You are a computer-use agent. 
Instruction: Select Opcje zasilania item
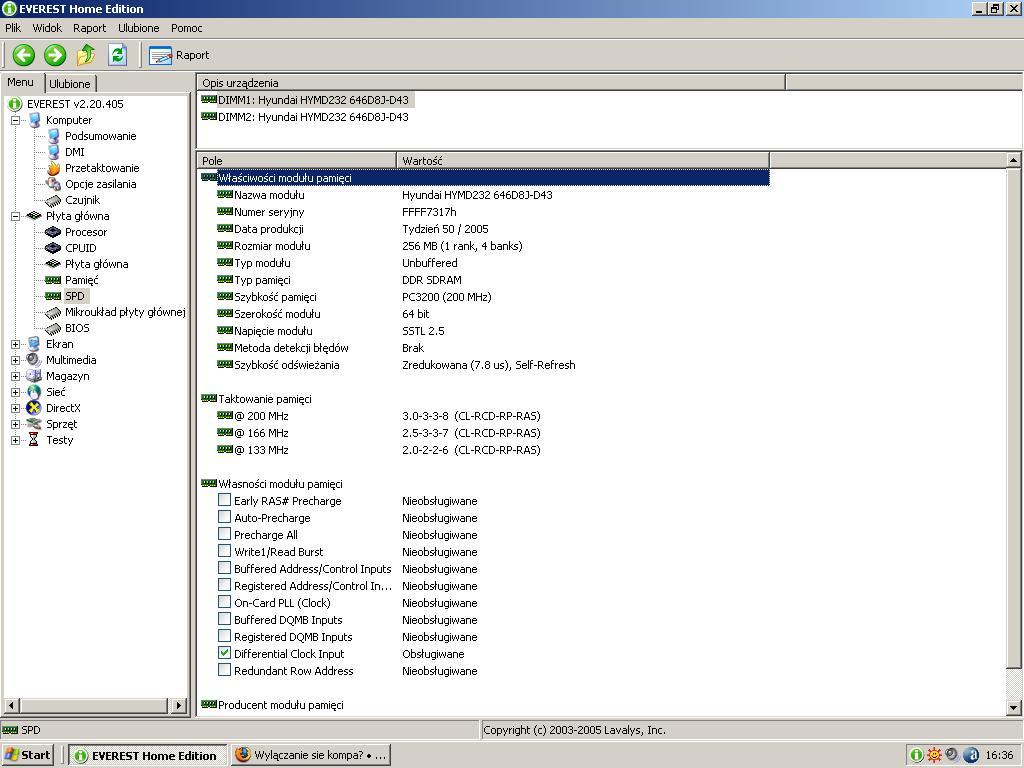point(101,184)
